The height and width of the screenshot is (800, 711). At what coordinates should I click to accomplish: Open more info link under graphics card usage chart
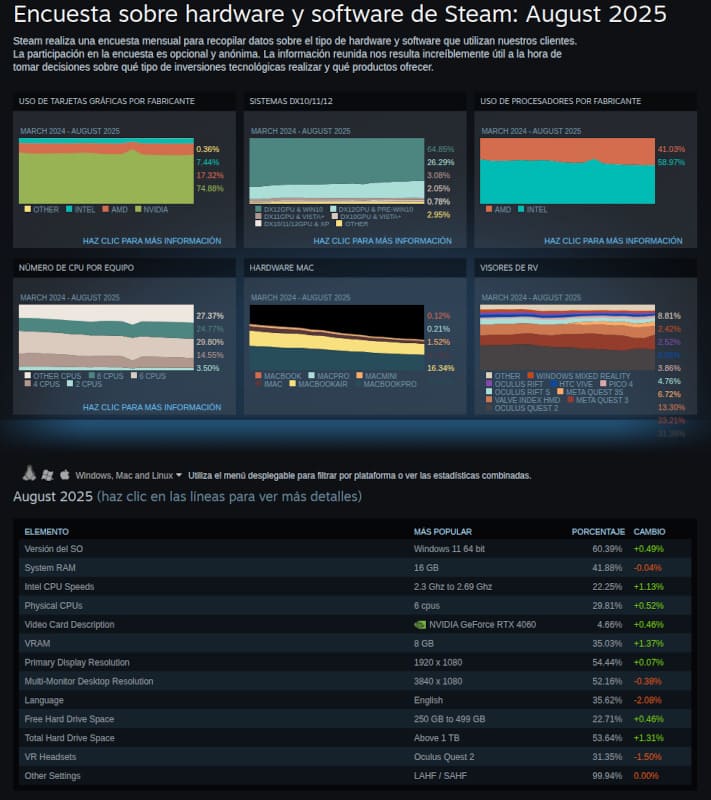(x=152, y=241)
